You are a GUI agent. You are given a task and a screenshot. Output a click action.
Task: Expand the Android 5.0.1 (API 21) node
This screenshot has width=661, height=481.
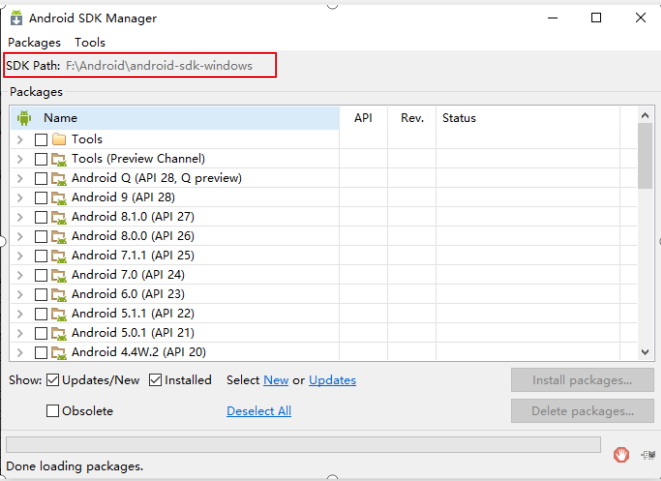tap(20, 333)
